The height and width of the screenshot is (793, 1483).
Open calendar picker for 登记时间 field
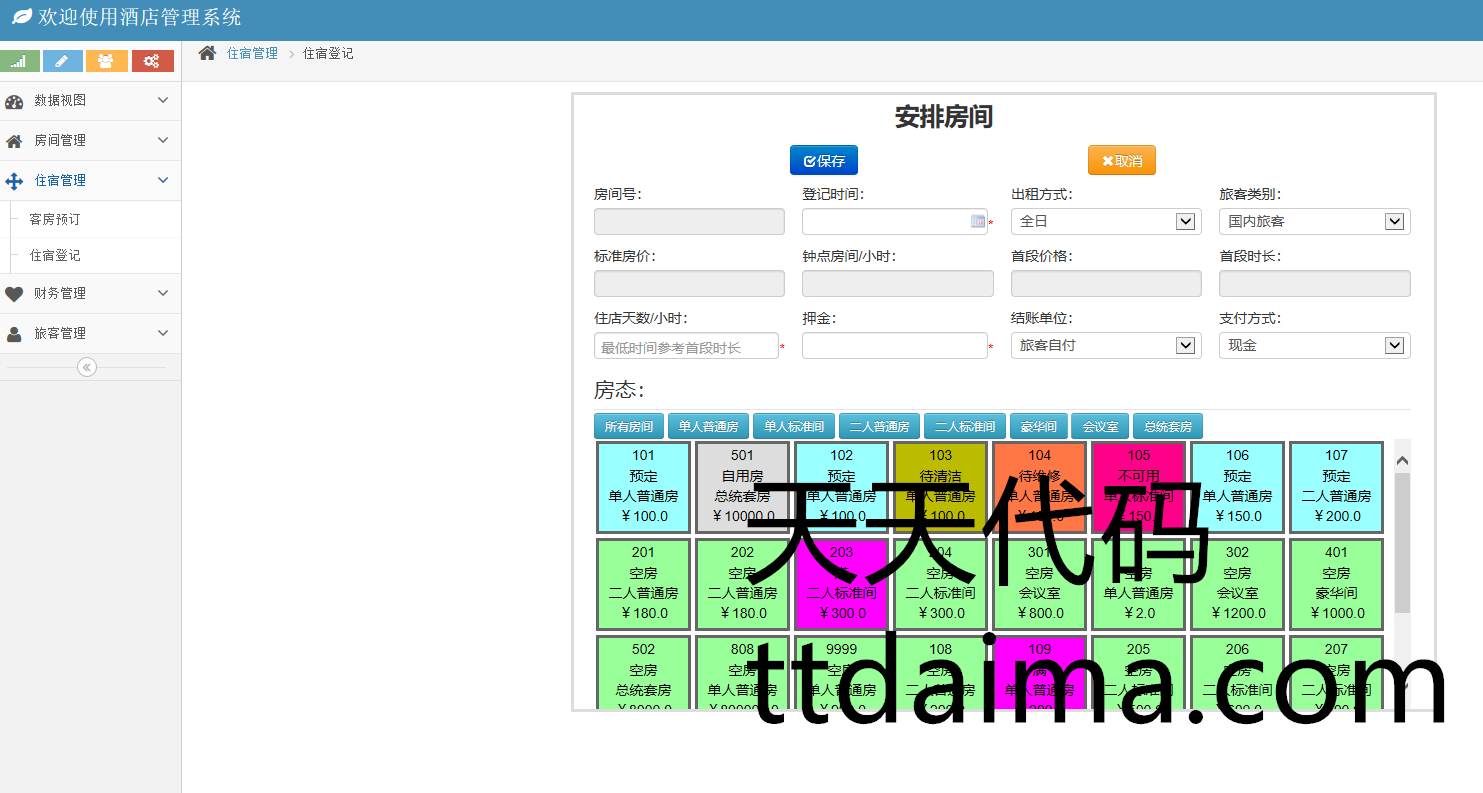point(978,222)
